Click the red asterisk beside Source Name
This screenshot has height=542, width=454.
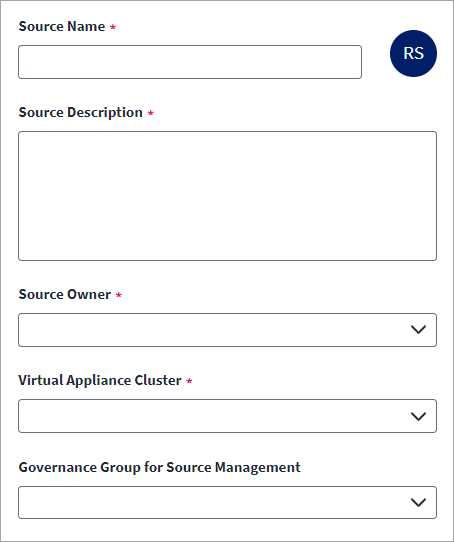(113, 27)
